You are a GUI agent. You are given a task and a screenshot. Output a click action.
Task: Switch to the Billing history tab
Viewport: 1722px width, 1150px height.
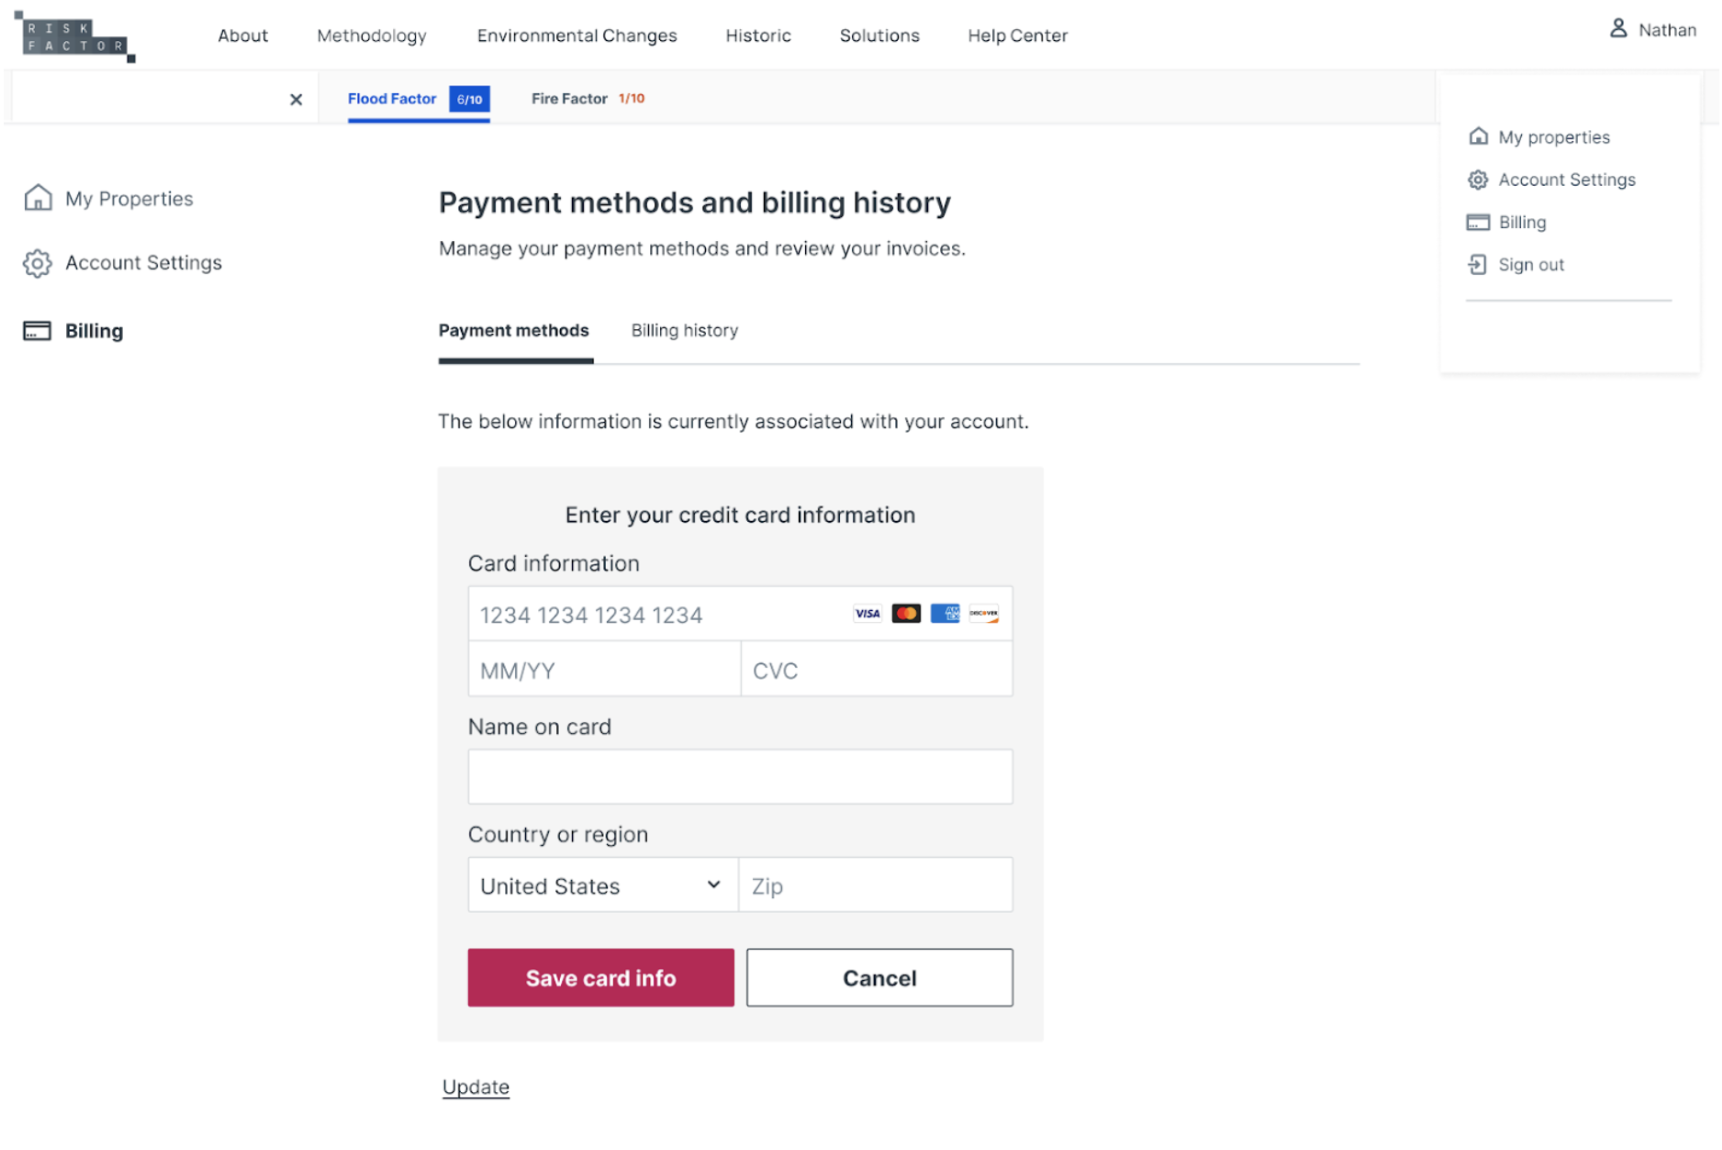pyautogui.click(x=684, y=331)
